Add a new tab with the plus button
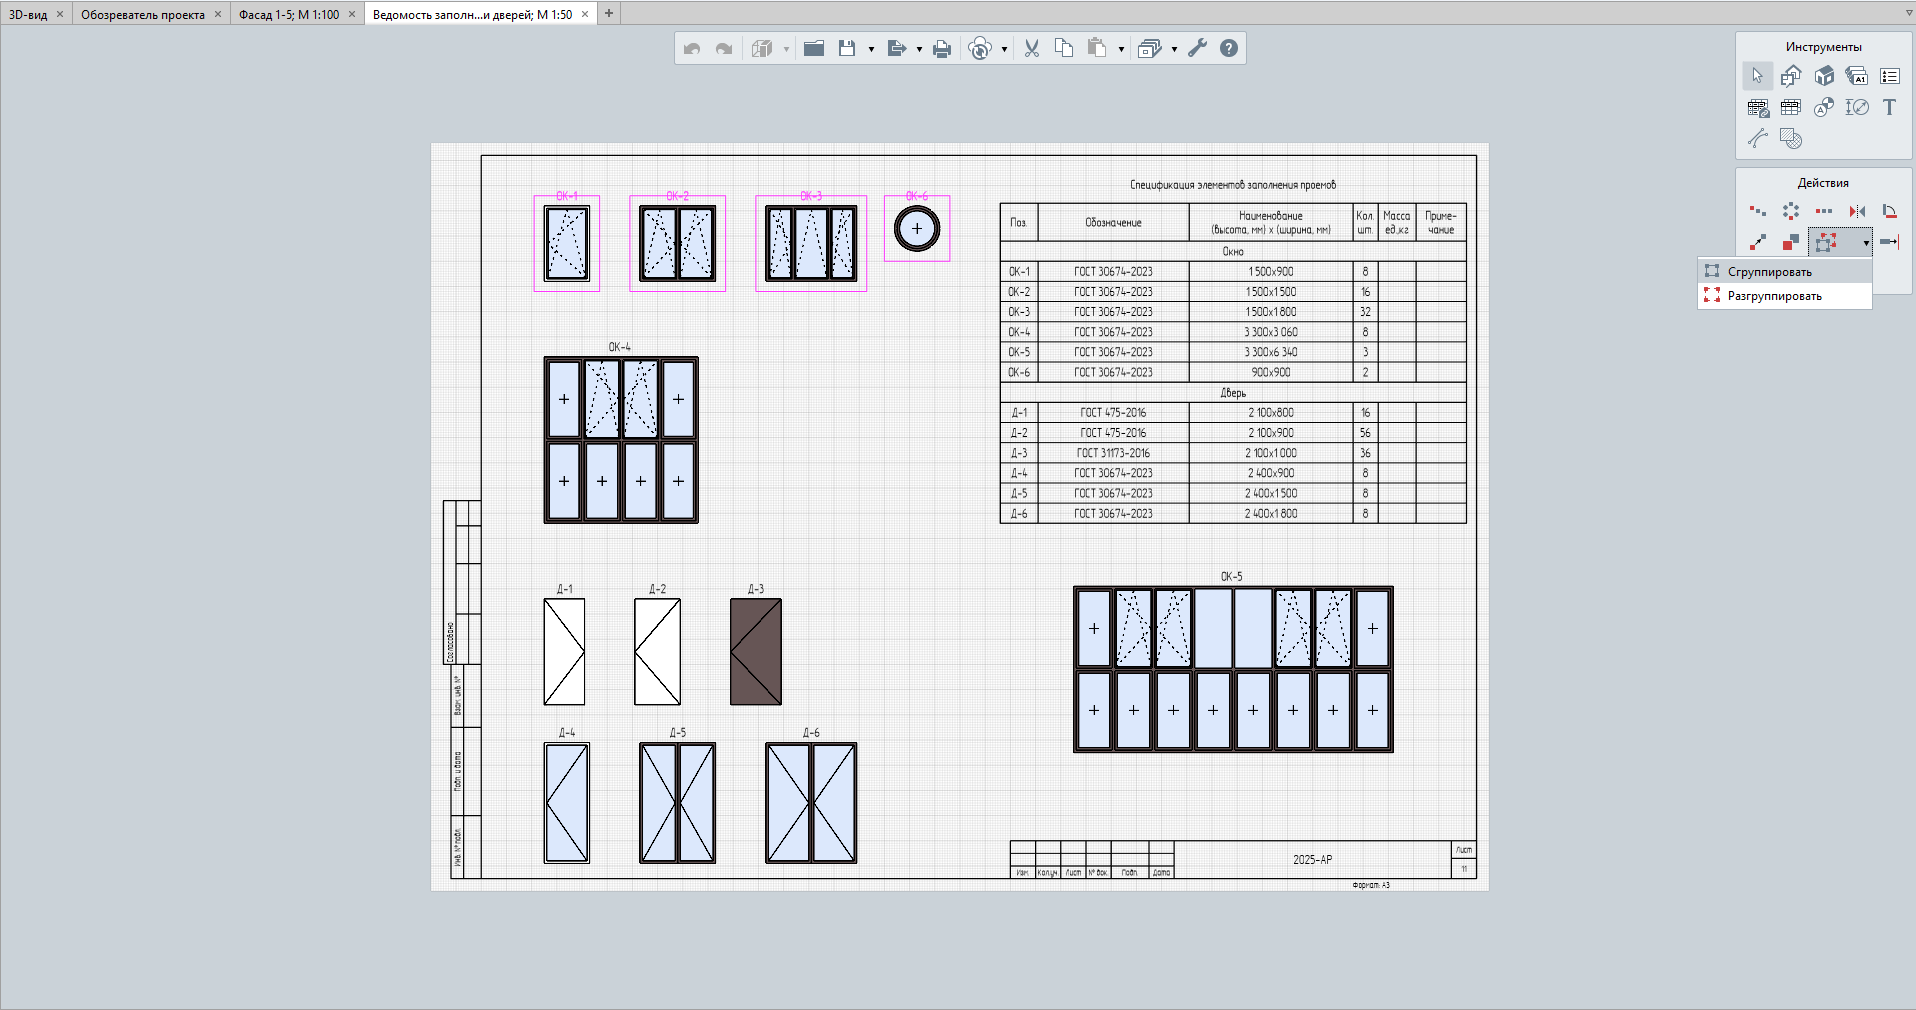This screenshot has height=1010, width=1916. coord(609,14)
